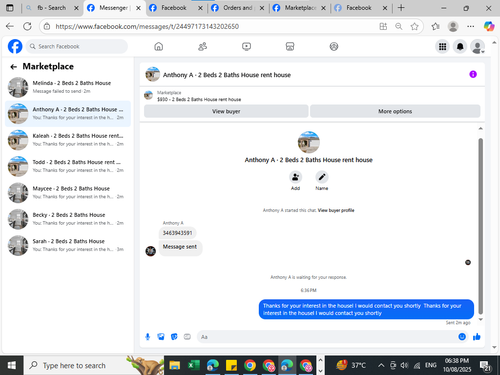
Task: Click the Facebook logo
Action: [15, 46]
